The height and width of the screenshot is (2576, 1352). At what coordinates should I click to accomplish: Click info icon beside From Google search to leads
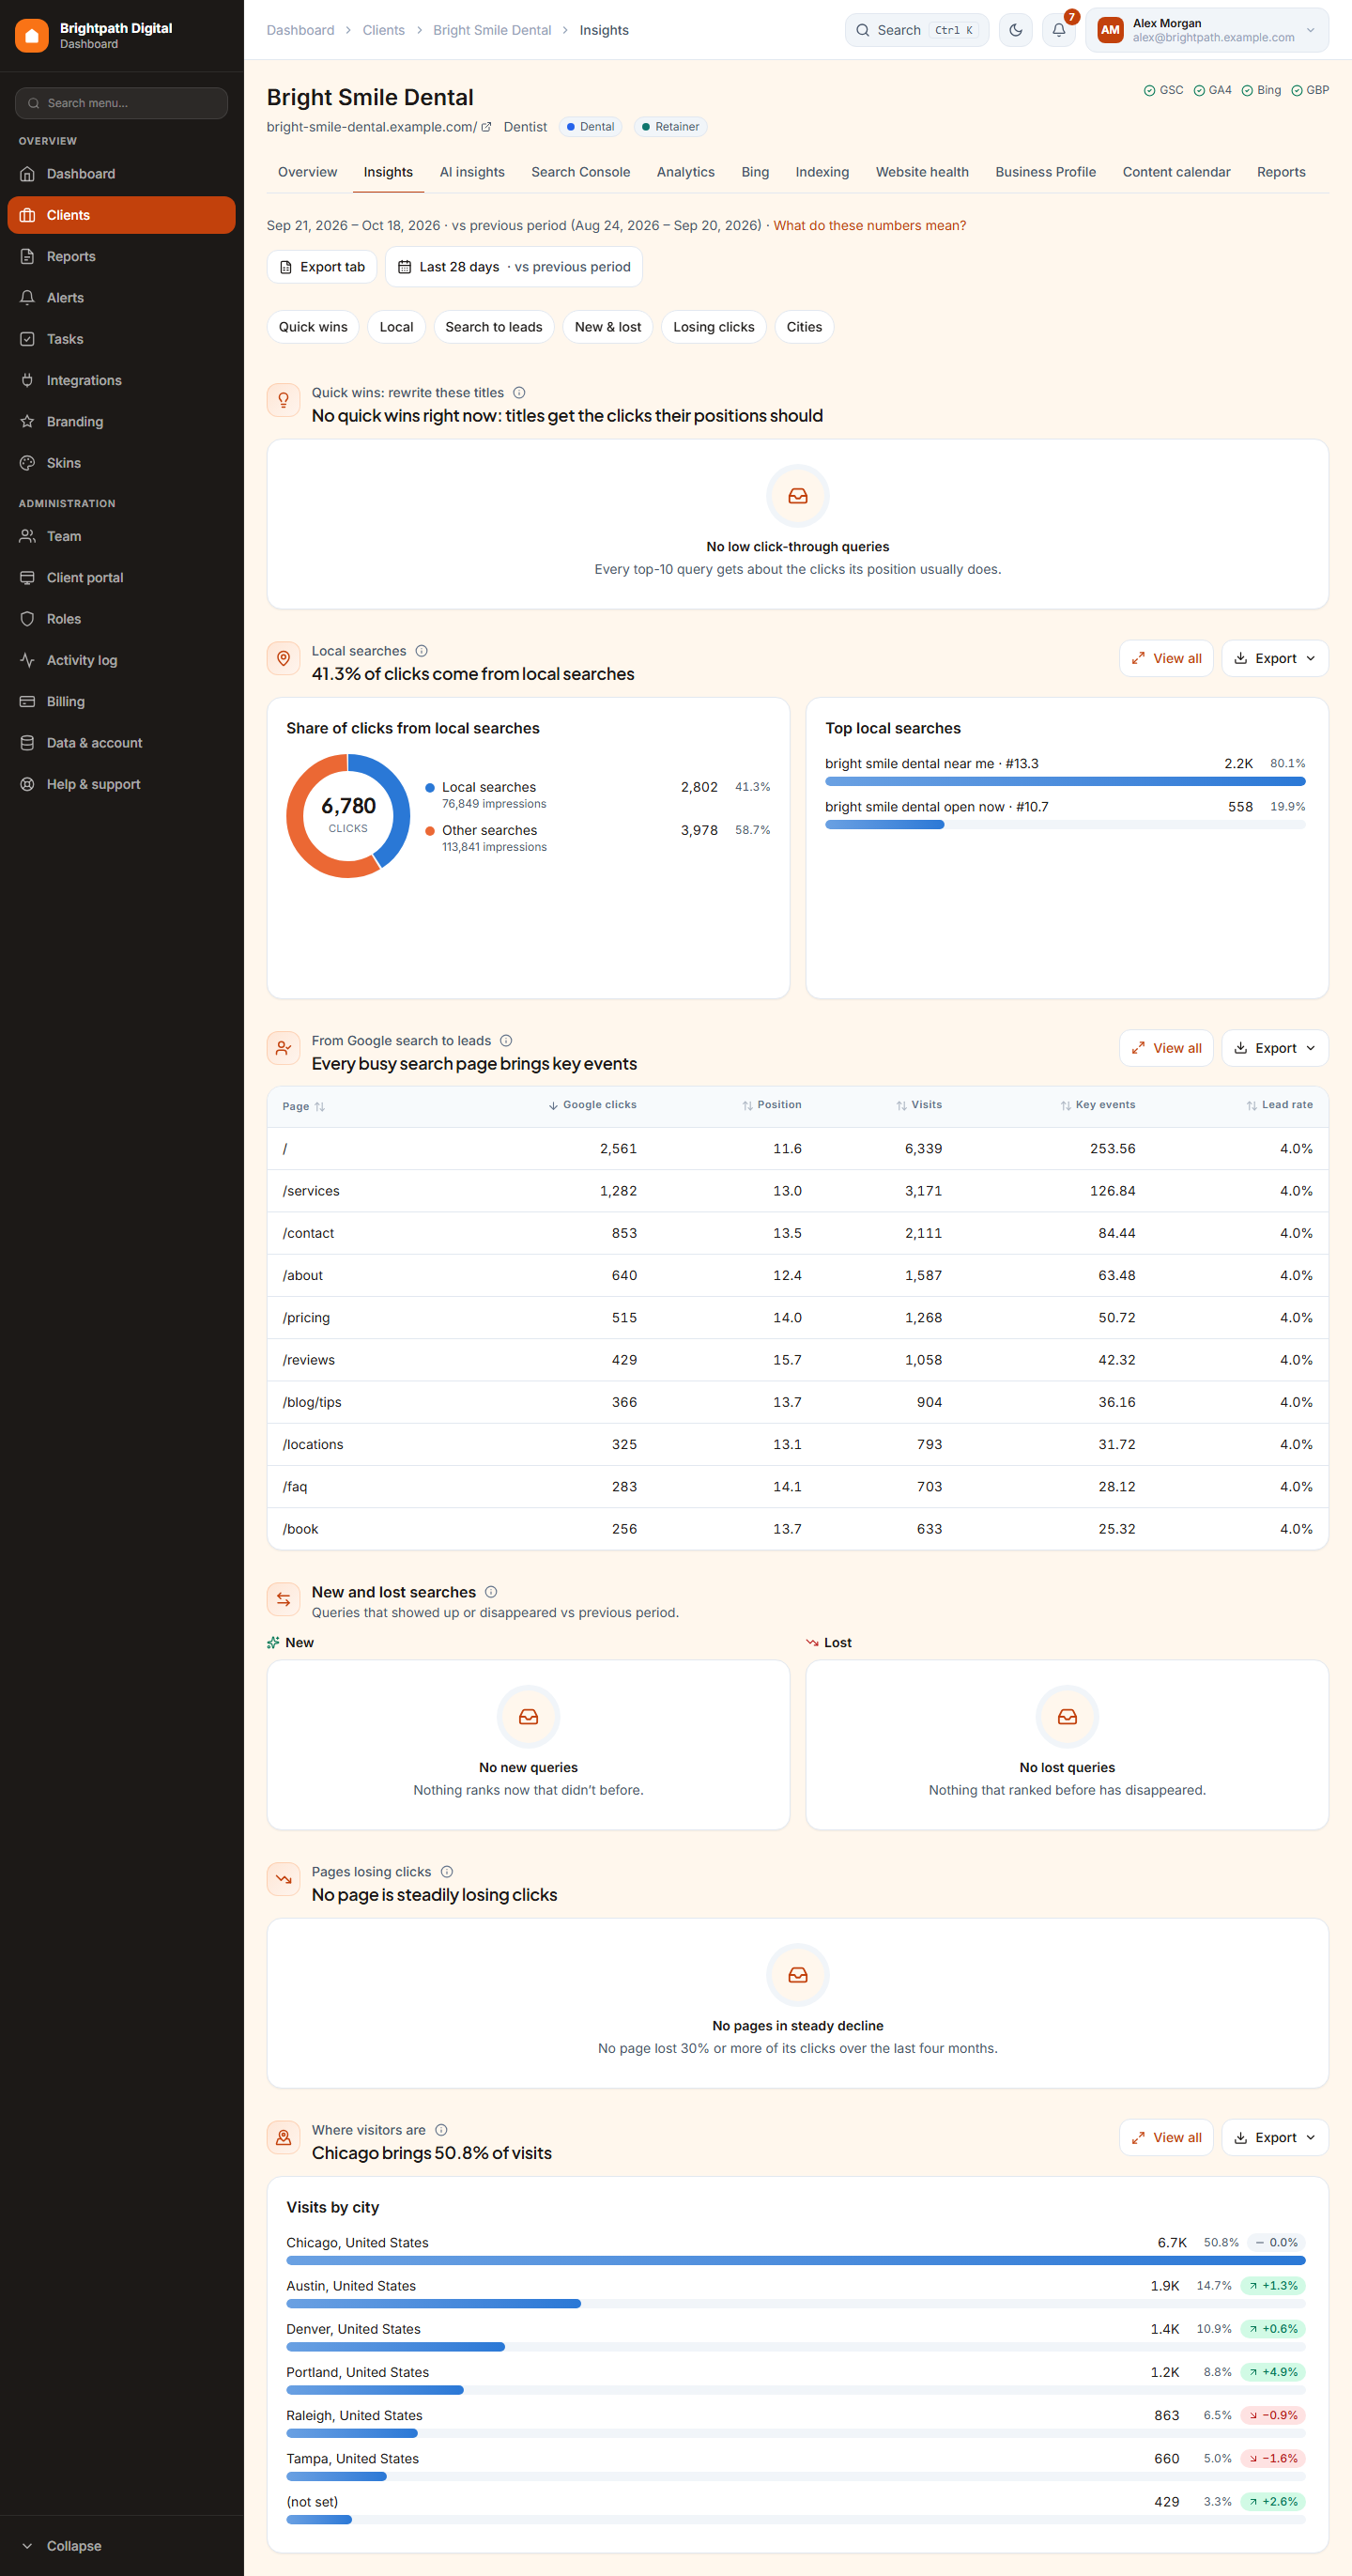[x=506, y=1041]
